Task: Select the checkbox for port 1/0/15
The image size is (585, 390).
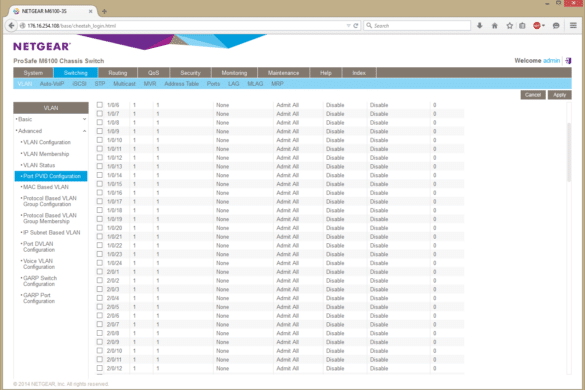Action: click(x=100, y=184)
